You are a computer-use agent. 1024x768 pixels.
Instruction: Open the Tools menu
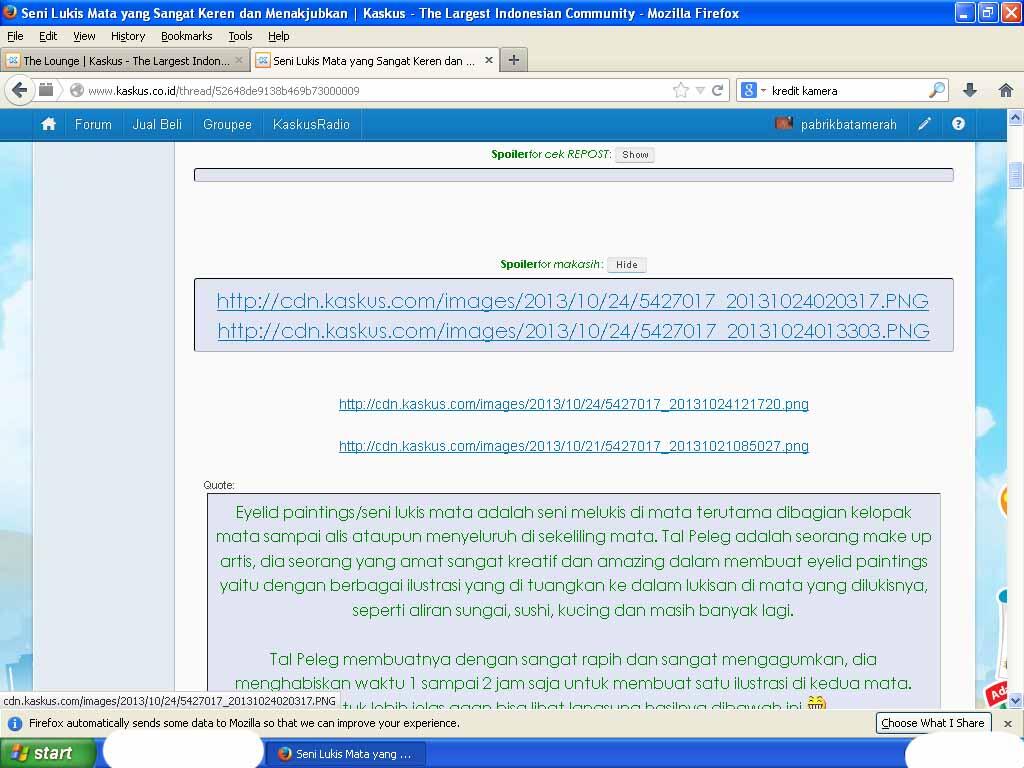click(x=240, y=36)
